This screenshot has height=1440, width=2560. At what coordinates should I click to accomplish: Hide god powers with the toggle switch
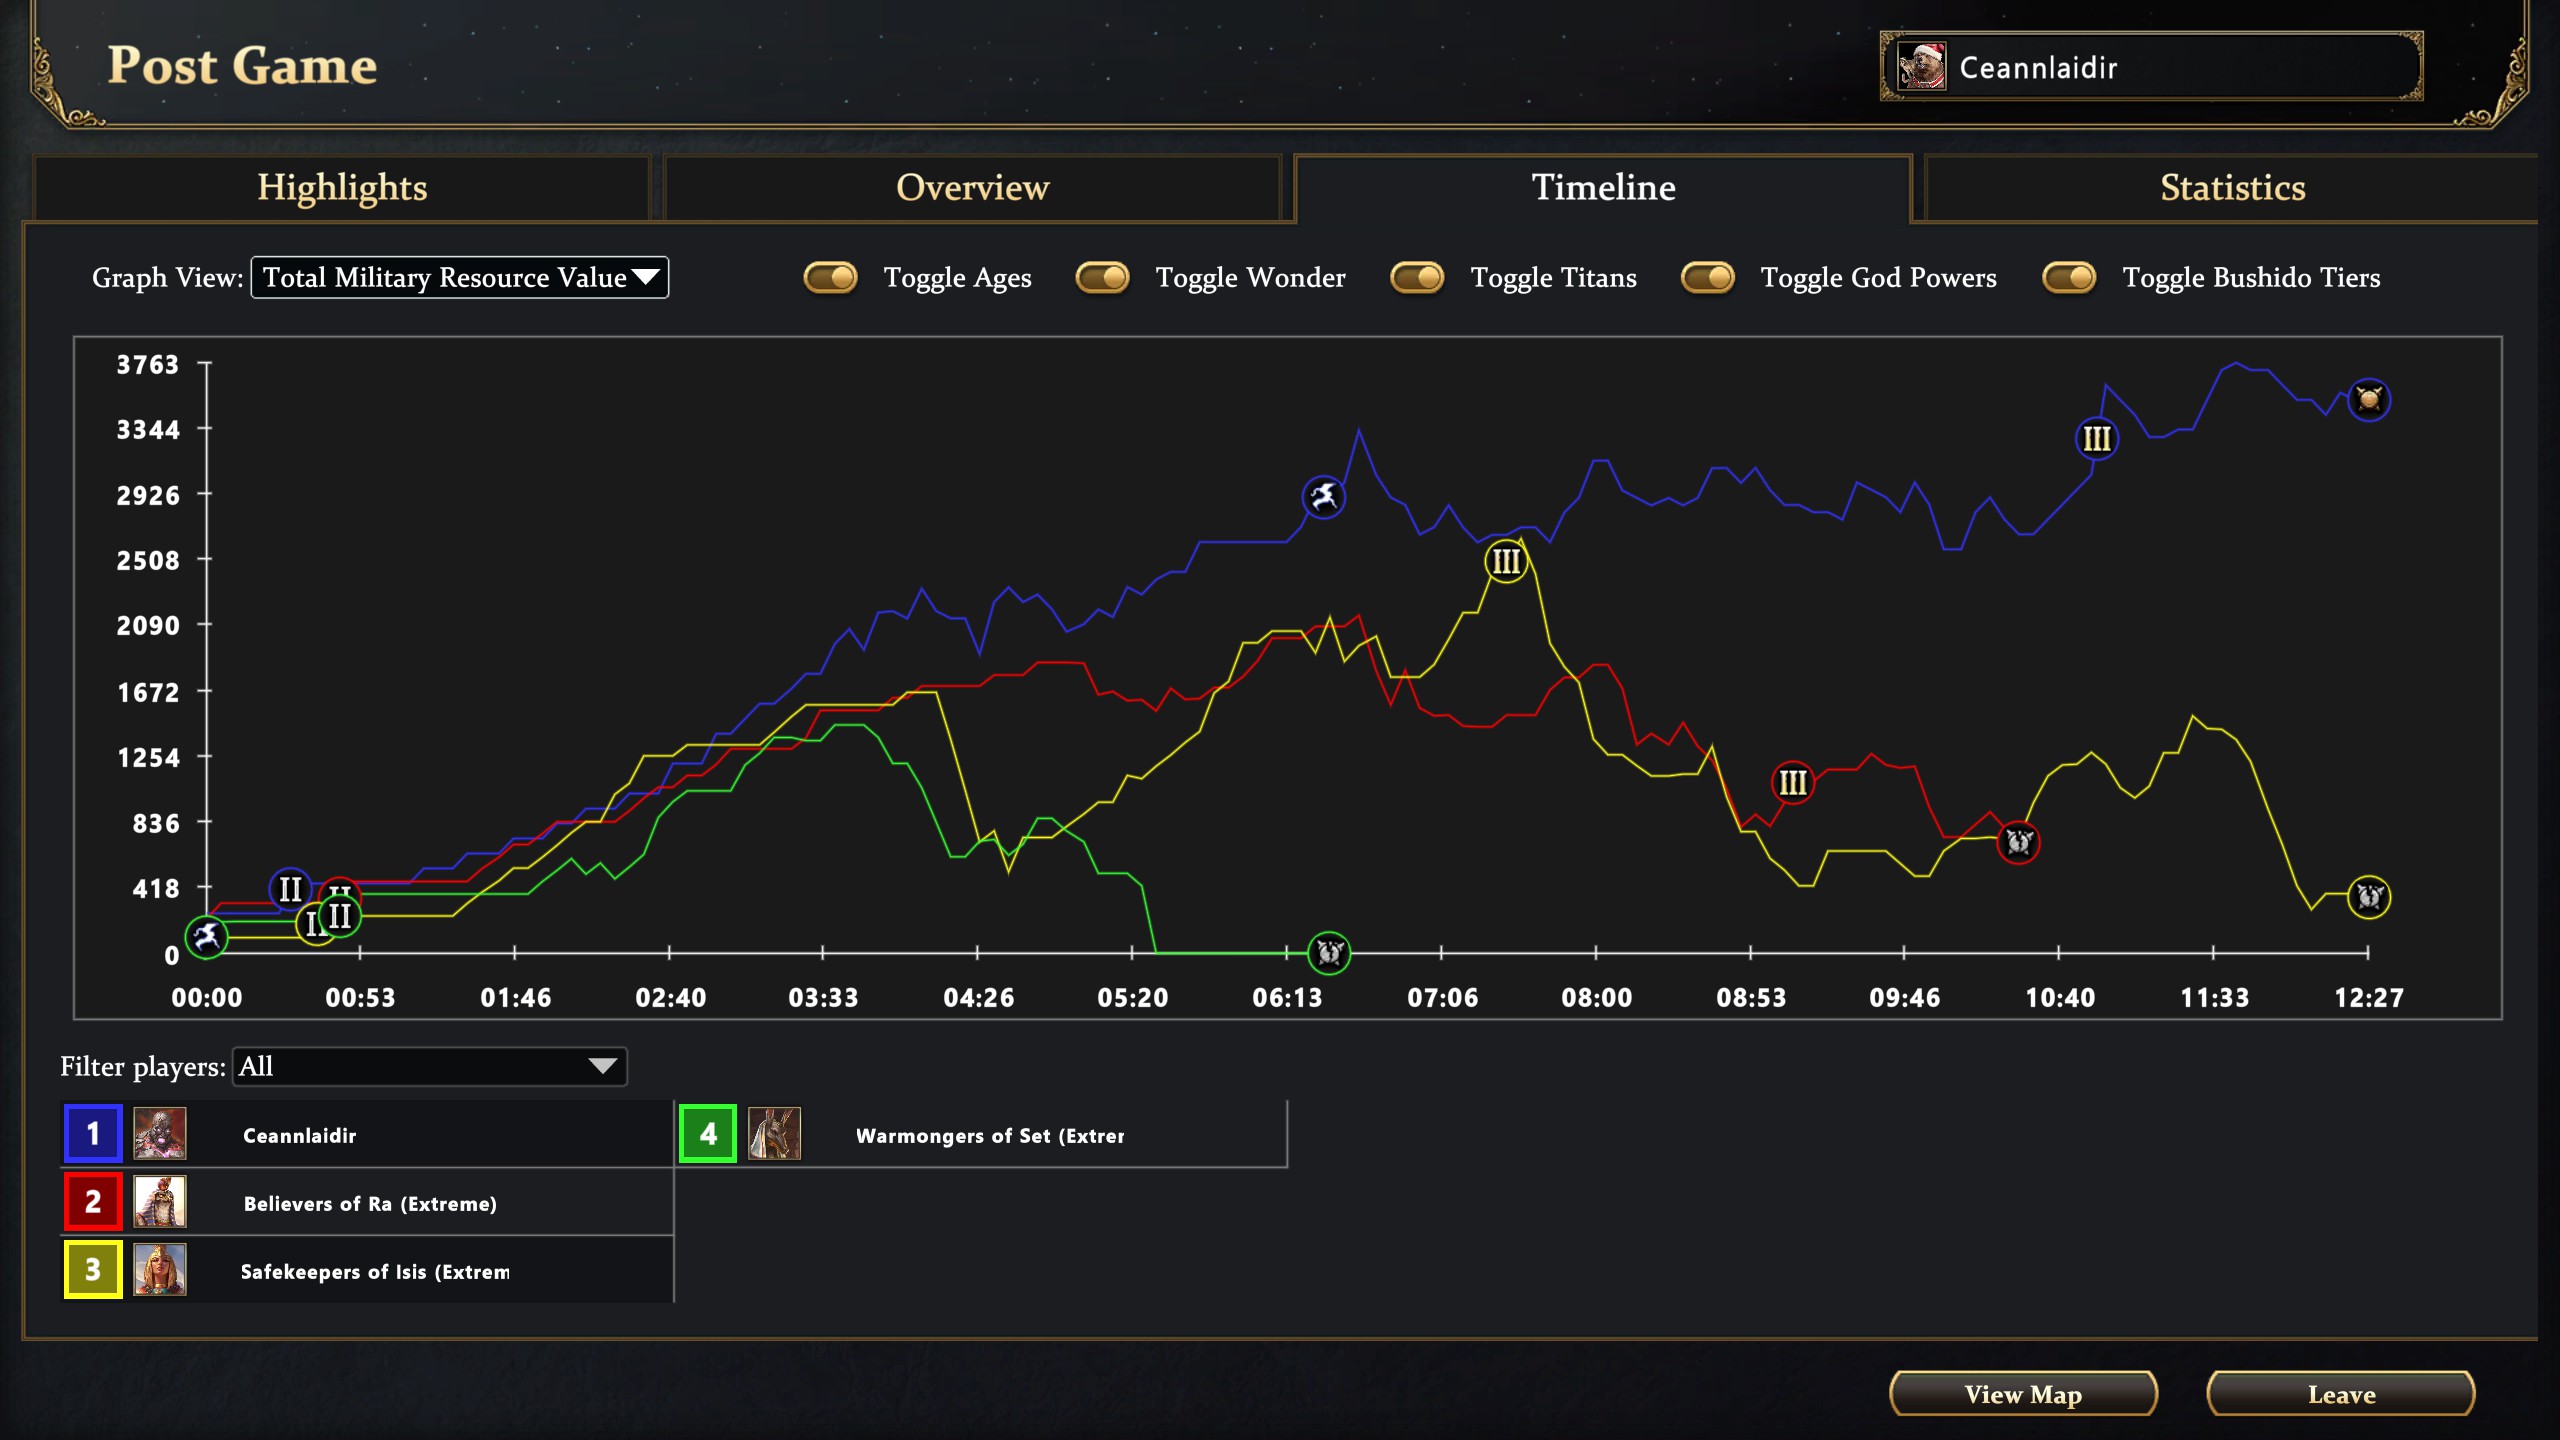[1708, 277]
